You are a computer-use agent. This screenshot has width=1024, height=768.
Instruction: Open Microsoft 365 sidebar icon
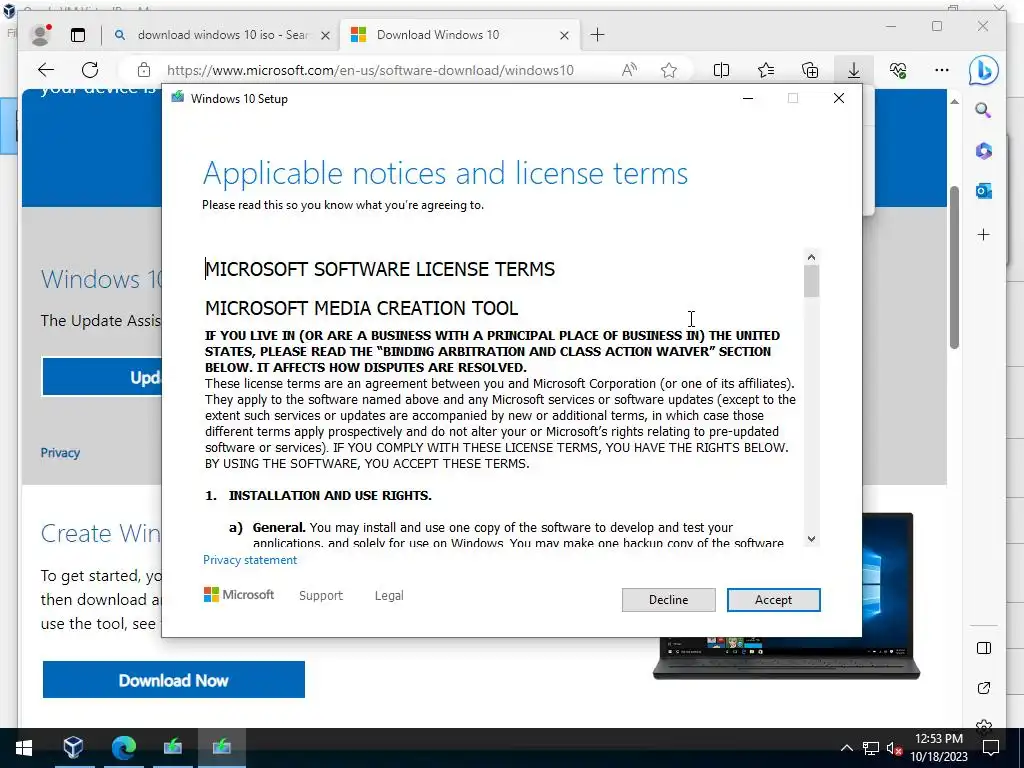point(984,151)
